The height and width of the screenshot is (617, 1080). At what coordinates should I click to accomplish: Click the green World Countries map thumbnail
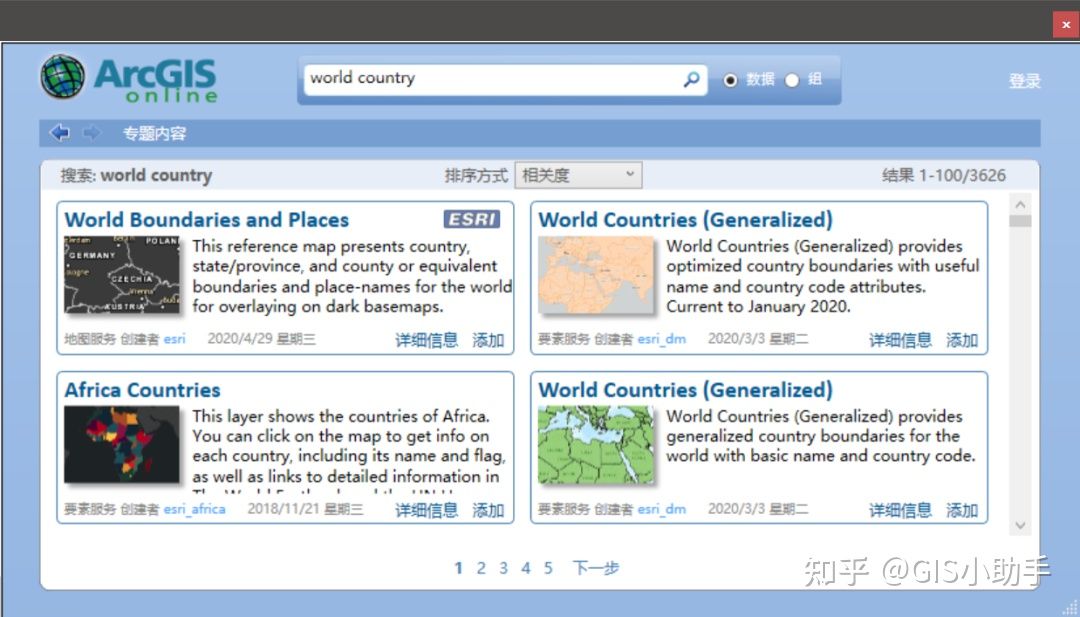click(596, 444)
